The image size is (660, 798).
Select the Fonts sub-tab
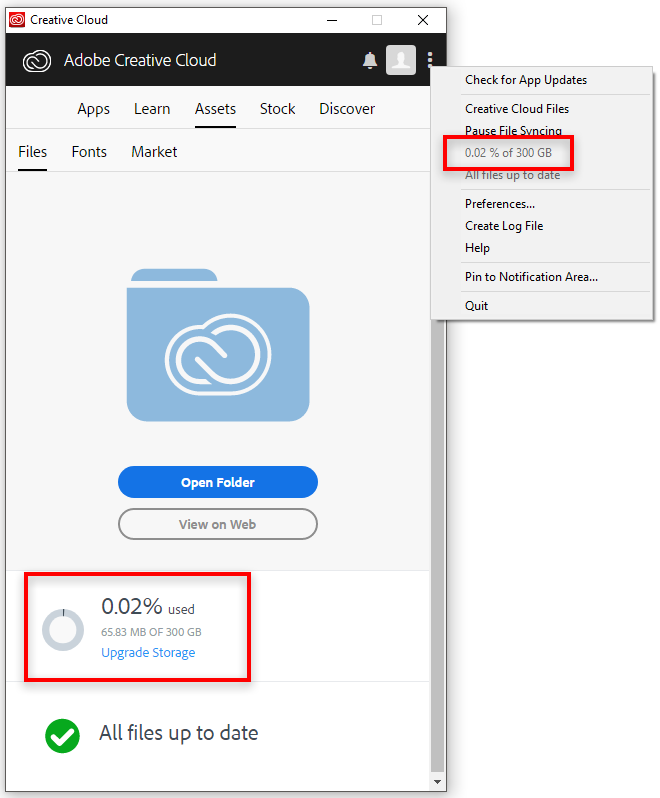(x=89, y=152)
